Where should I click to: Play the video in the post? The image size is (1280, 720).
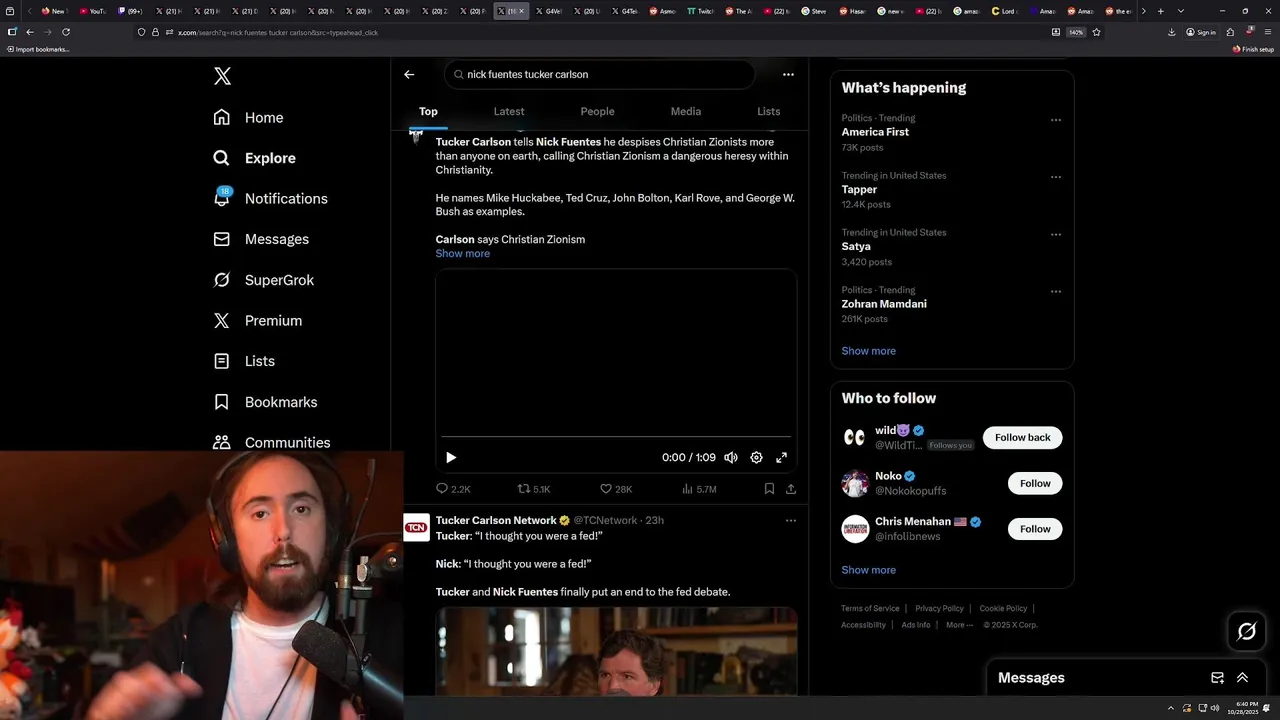tap(451, 457)
